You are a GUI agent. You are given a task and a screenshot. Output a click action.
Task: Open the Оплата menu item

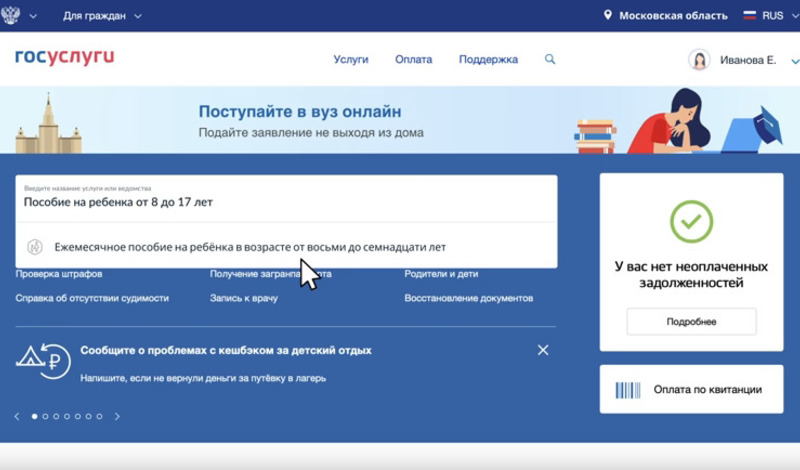pos(413,60)
